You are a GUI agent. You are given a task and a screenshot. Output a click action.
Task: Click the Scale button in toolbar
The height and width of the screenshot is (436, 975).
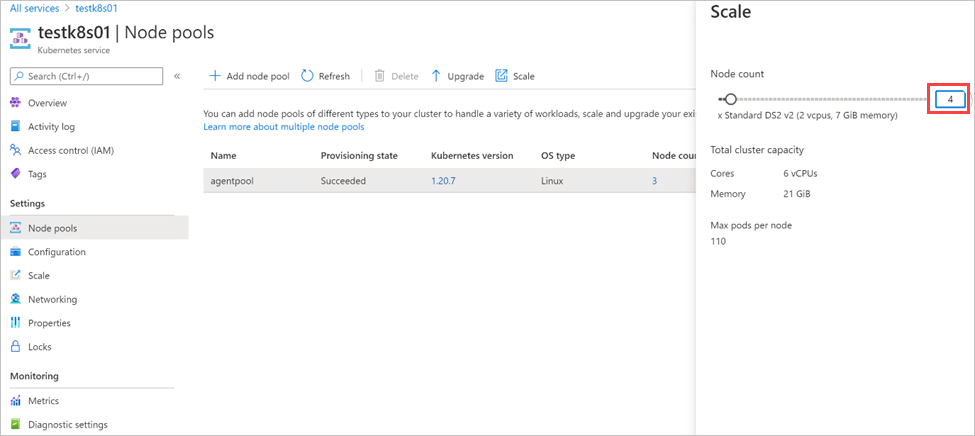[516, 76]
